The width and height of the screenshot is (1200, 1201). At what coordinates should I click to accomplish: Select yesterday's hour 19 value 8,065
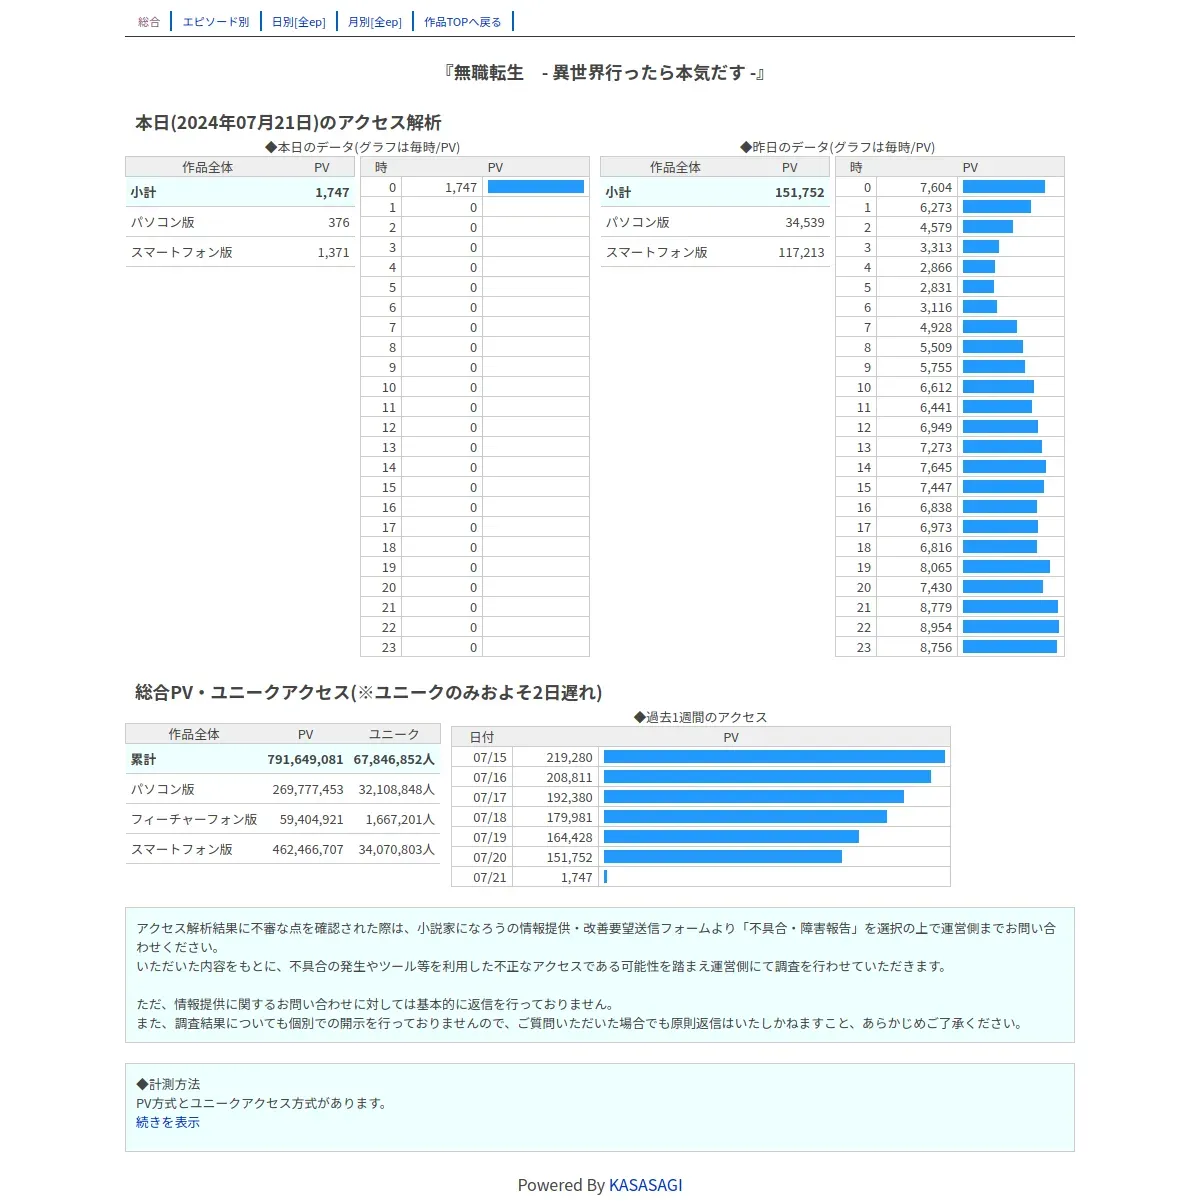click(936, 567)
